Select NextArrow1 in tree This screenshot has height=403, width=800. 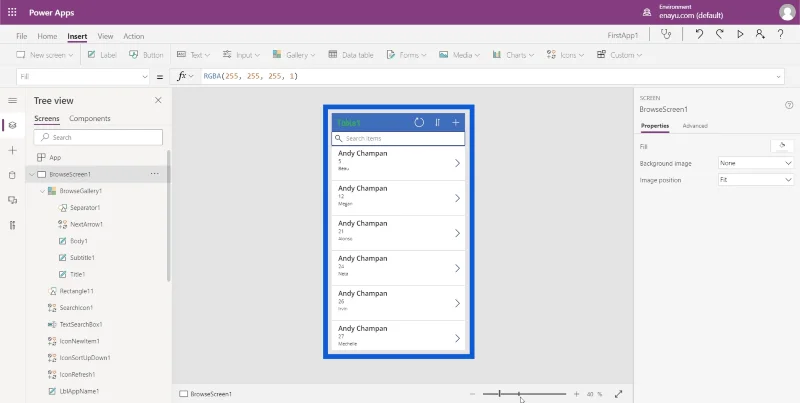(87, 224)
